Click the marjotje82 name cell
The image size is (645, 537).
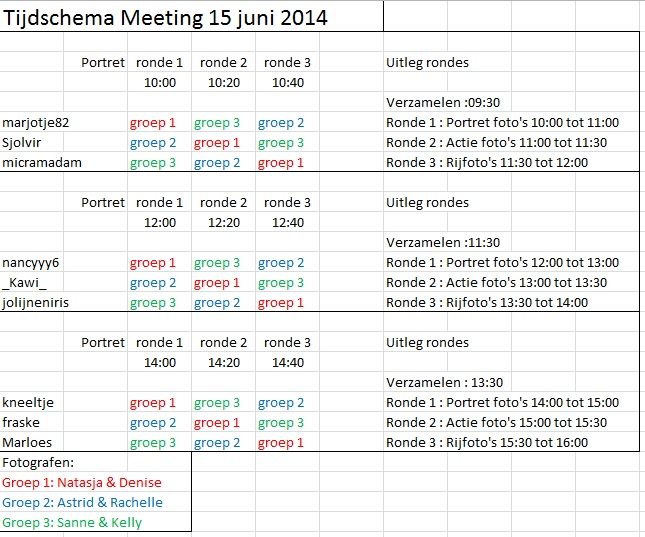tap(36, 123)
